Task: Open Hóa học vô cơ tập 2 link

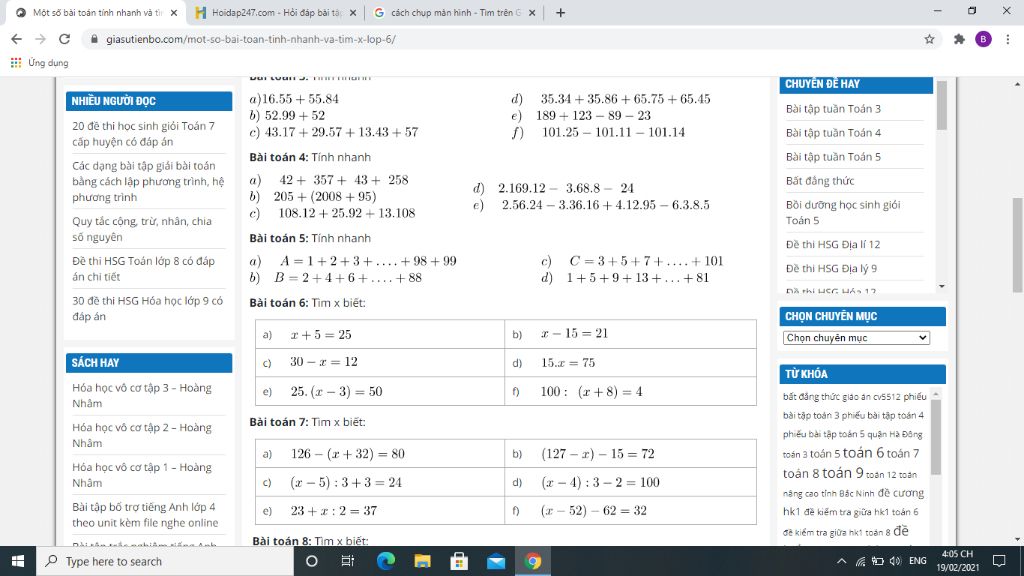Action: pos(142,435)
